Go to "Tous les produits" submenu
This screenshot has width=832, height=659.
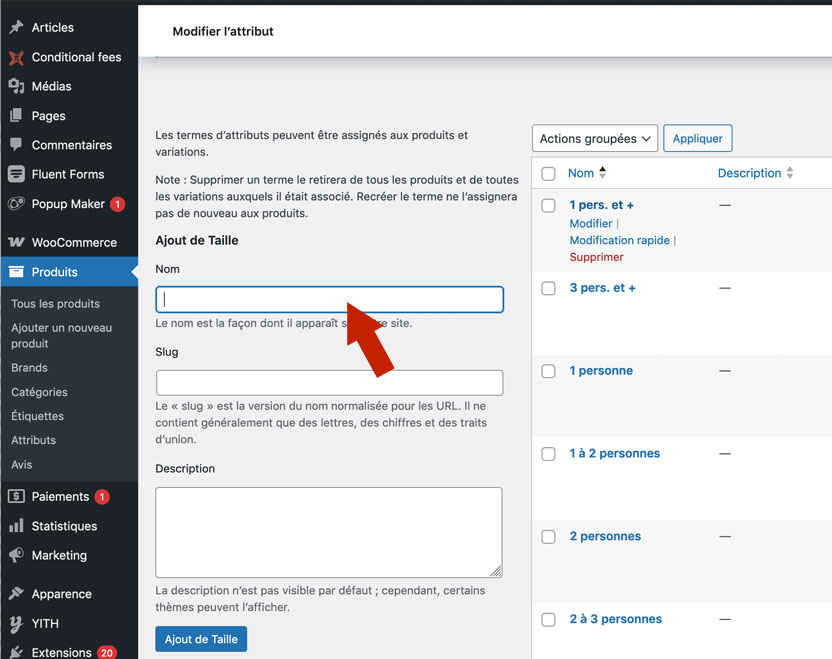pyautogui.click(x=55, y=304)
